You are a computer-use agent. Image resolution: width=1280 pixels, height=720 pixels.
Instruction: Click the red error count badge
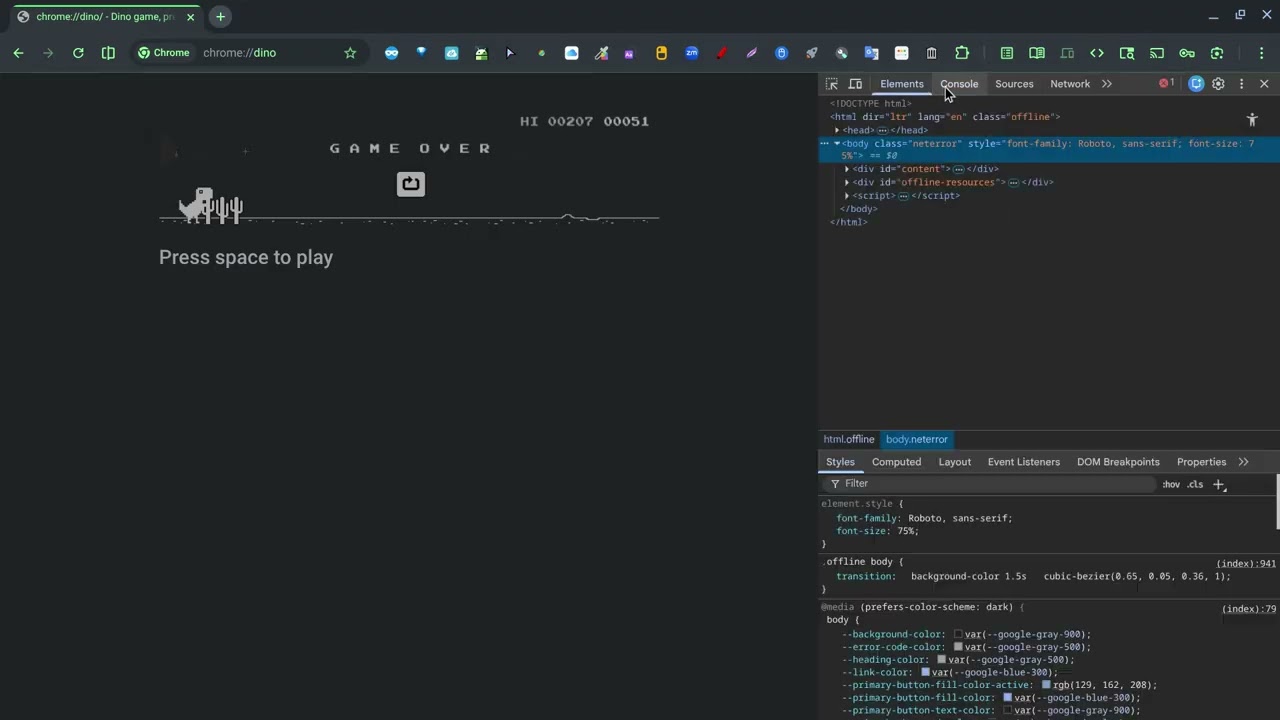pos(1166,84)
